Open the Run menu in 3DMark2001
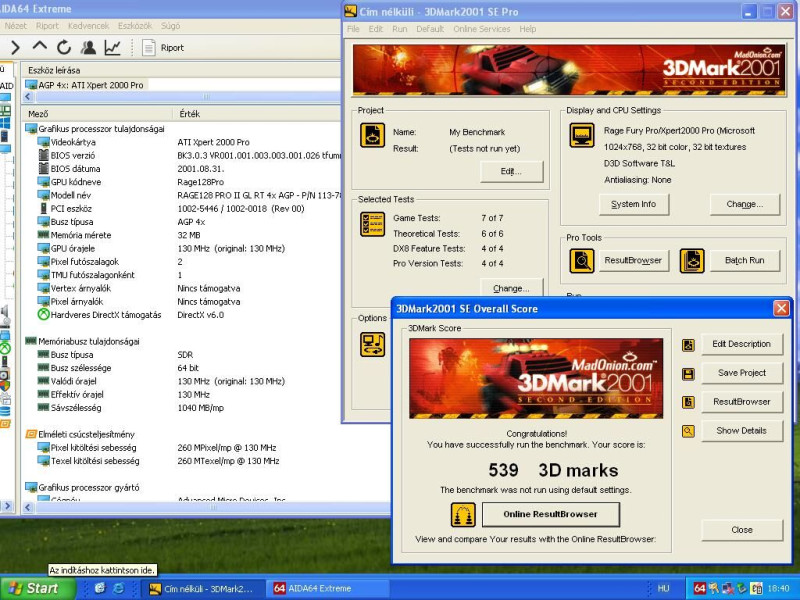 tap(399, 29)
